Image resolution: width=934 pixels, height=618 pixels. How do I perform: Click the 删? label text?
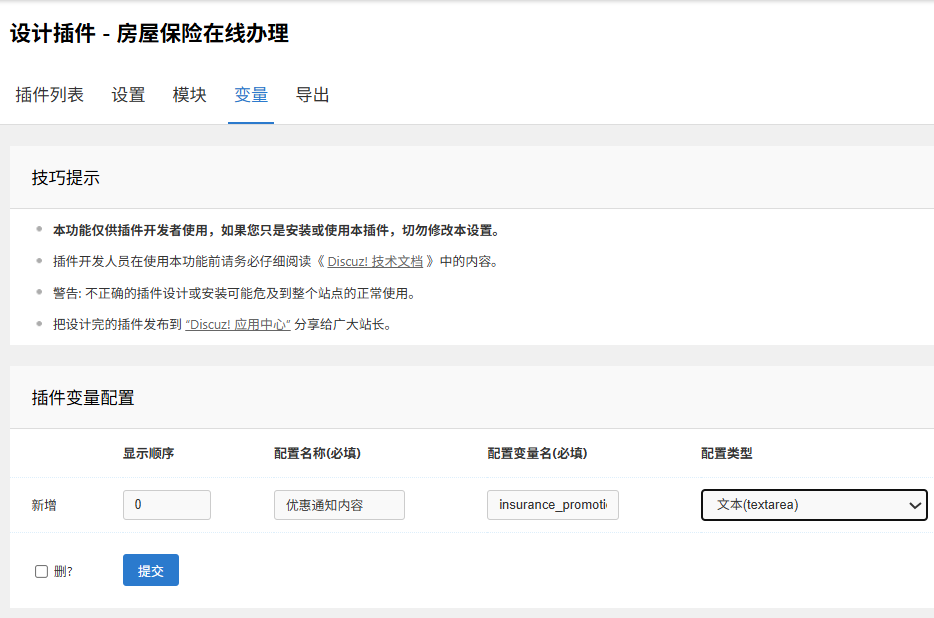coord(63,572)
